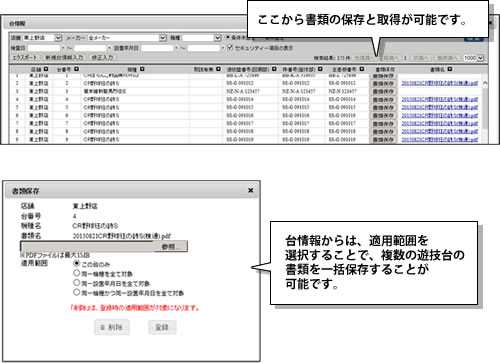
Task: Click the 新規台情報入力 button
Action: click(64, 58)
